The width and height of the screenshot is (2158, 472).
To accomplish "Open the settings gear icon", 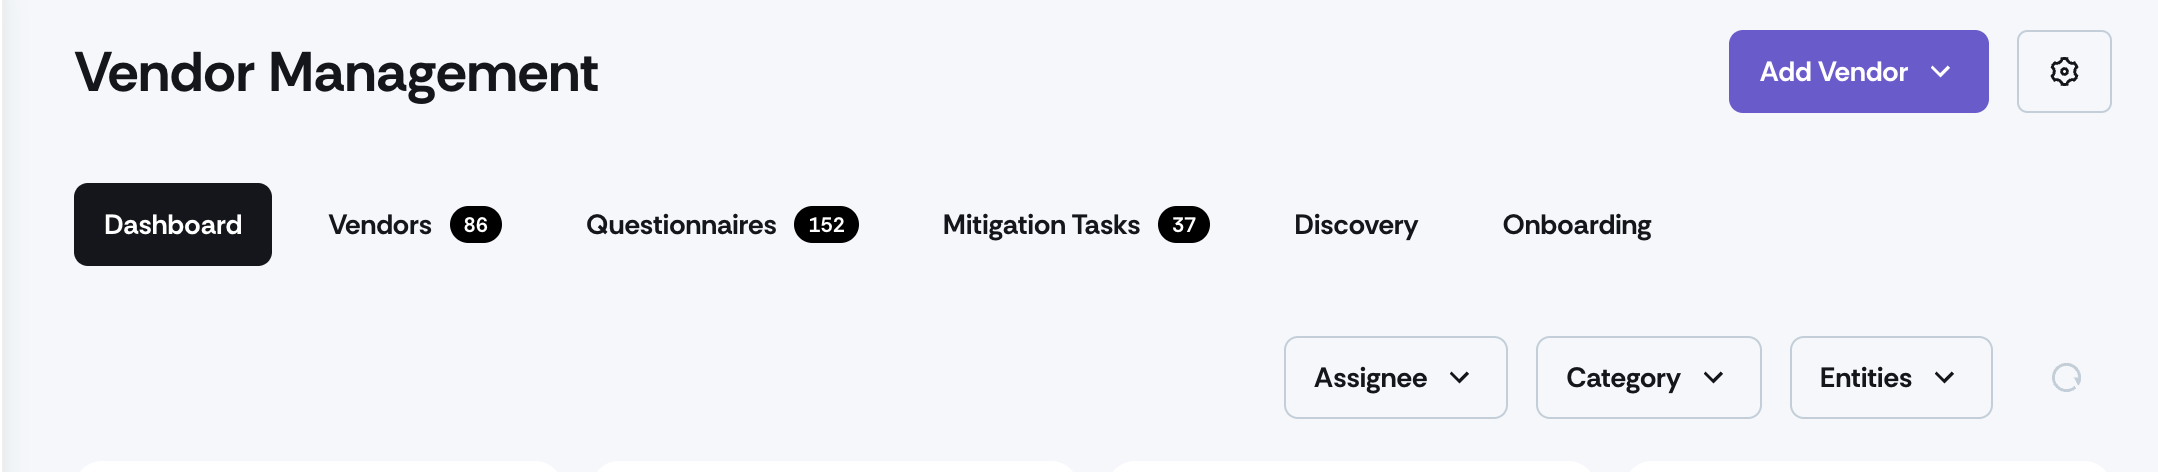I will click(x=2063, y=71).
